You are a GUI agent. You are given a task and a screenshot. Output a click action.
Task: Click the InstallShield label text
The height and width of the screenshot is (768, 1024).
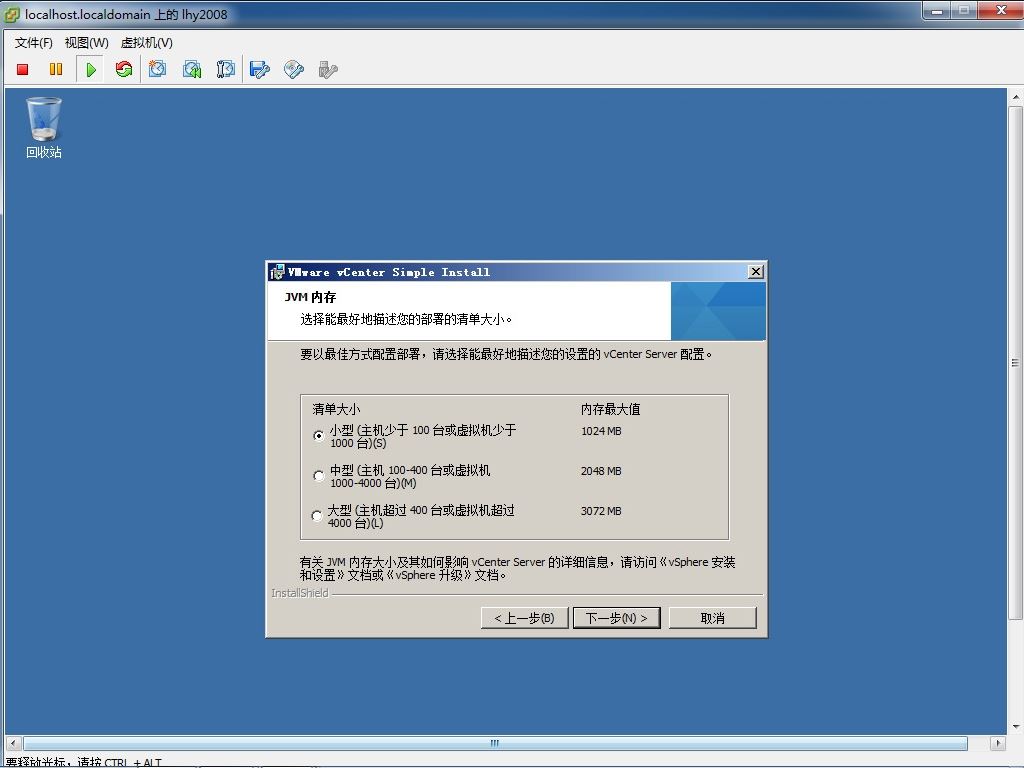click(300, 593)
